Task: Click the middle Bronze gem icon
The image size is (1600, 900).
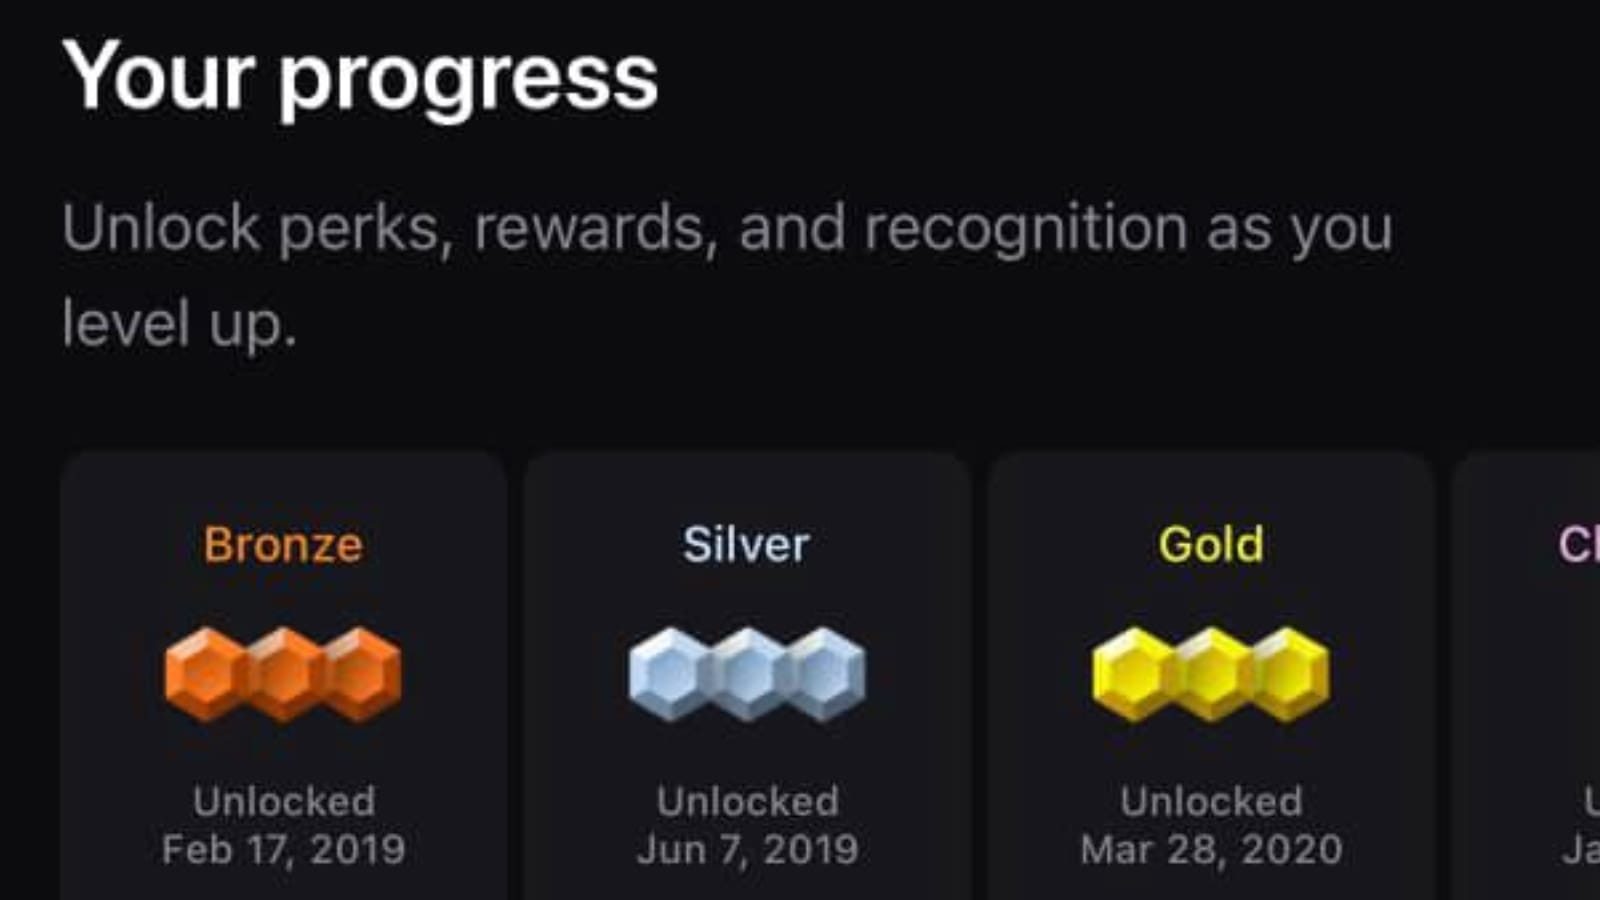Action: (x=283, y=673)
